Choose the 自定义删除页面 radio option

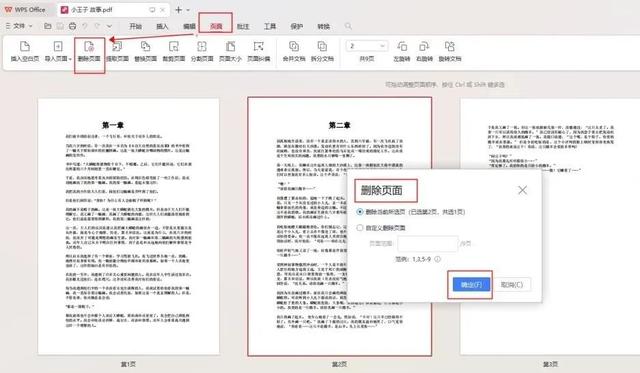360,228
